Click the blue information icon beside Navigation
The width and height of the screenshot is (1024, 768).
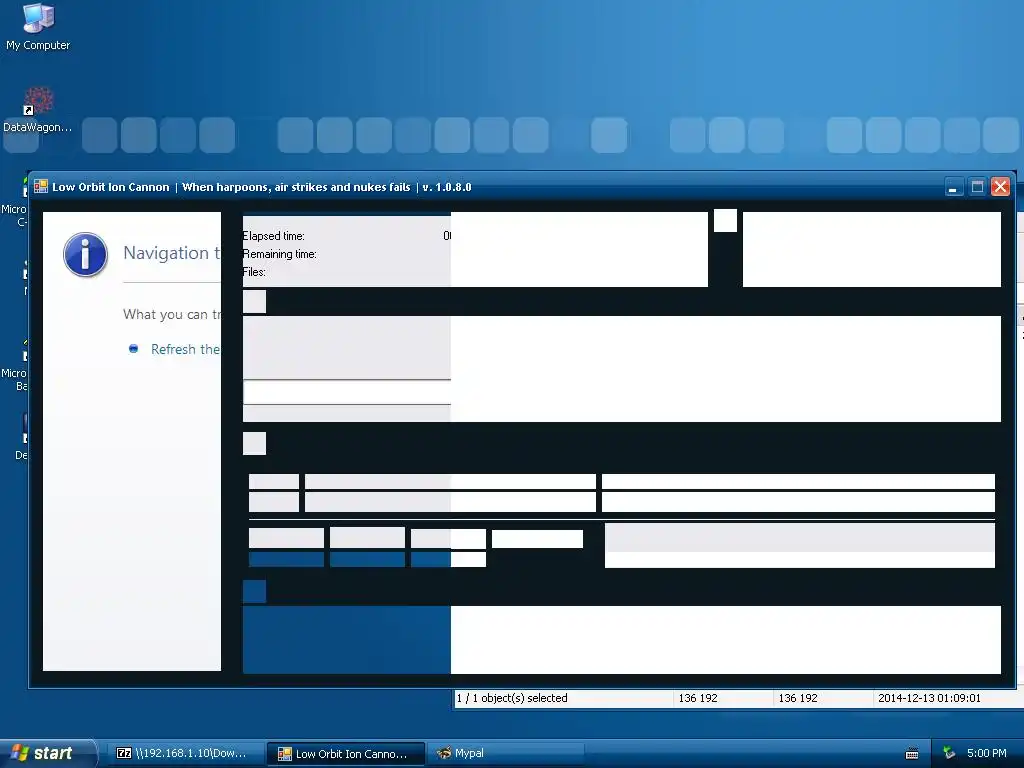click(86, 255)
